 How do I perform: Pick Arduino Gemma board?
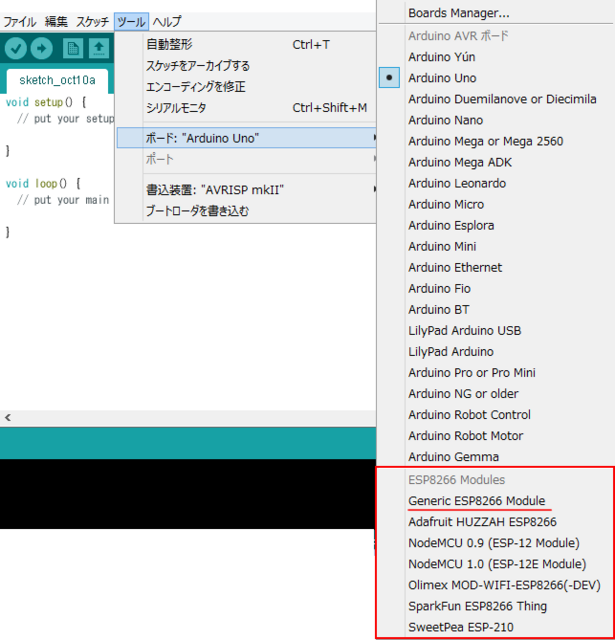pyautogui.click(x=496, y=457)
